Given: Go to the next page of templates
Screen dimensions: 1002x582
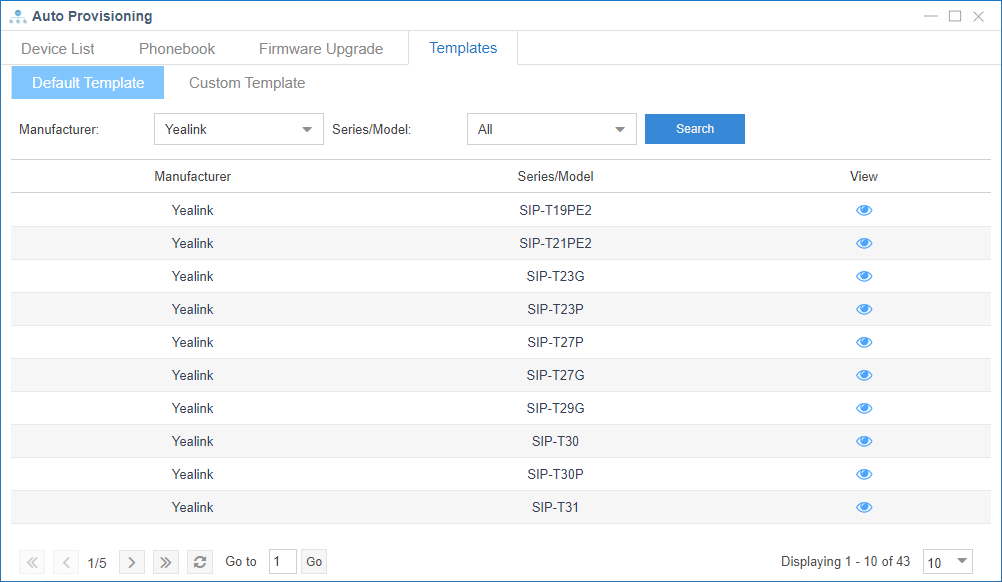Looking at the screenshot, I should pos(132,562).
